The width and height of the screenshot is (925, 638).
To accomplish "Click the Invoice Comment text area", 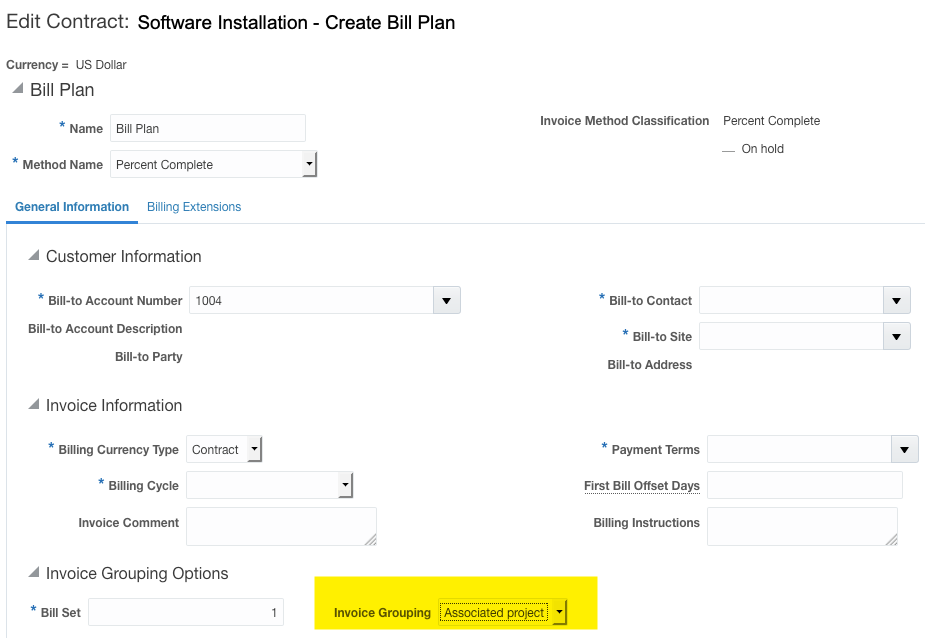I will tap(281, 526).
